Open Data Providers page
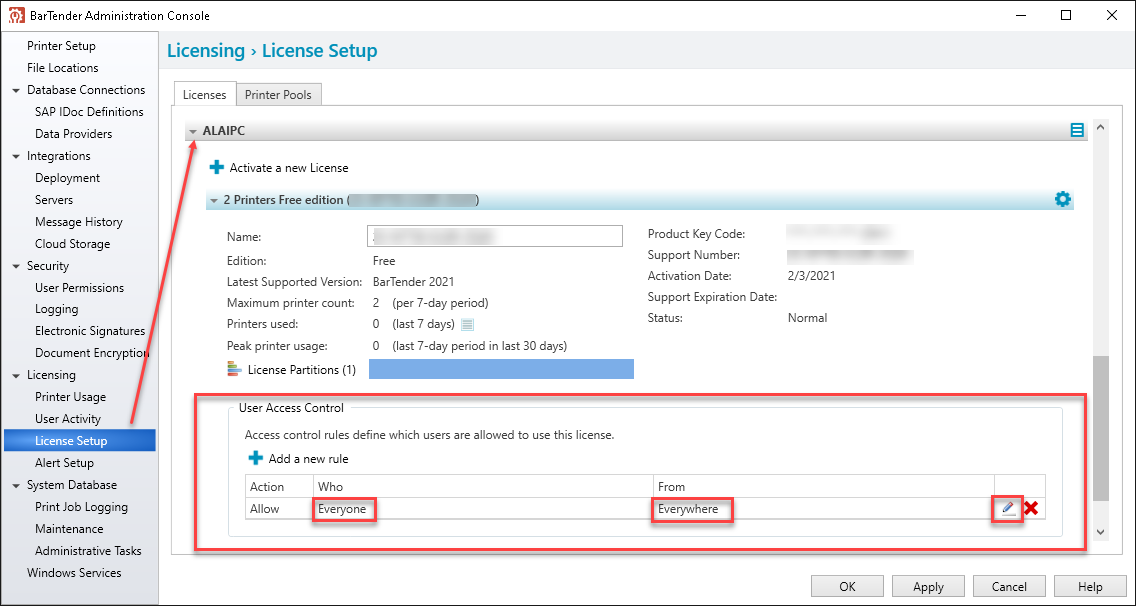 [74, 133]
